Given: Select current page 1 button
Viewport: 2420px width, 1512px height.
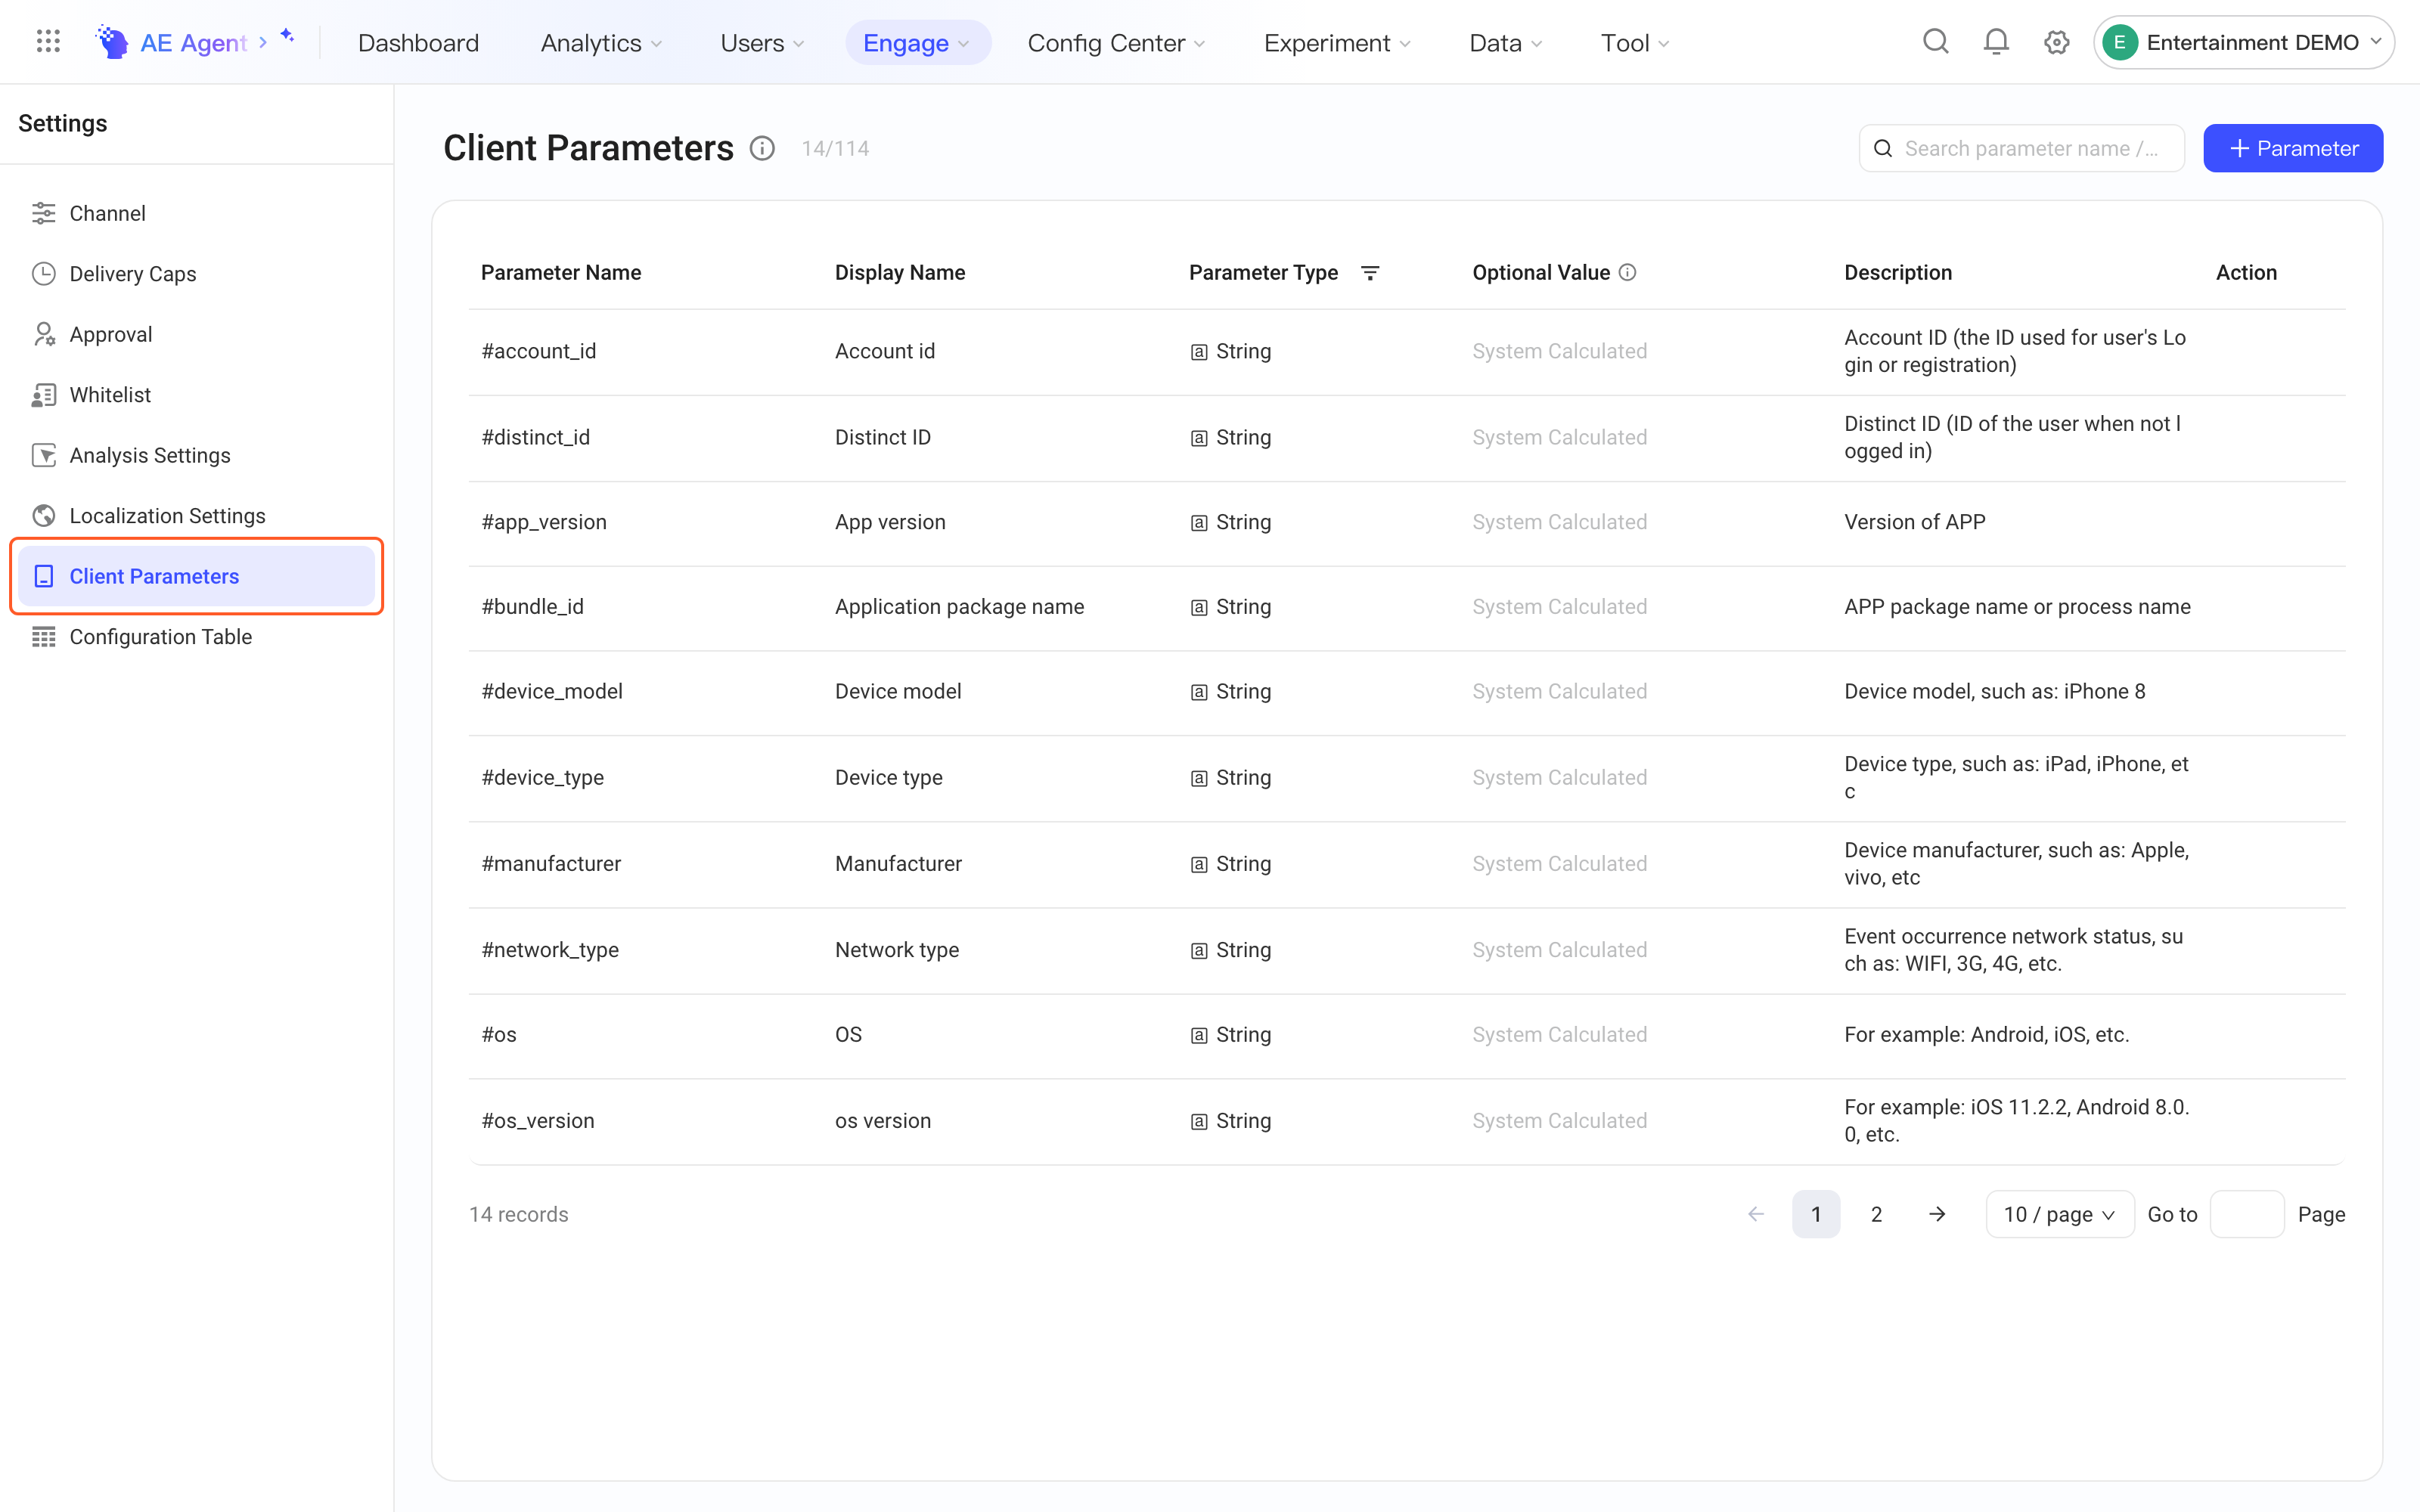Looking at the screenshot, I should click(1816, 1214).
